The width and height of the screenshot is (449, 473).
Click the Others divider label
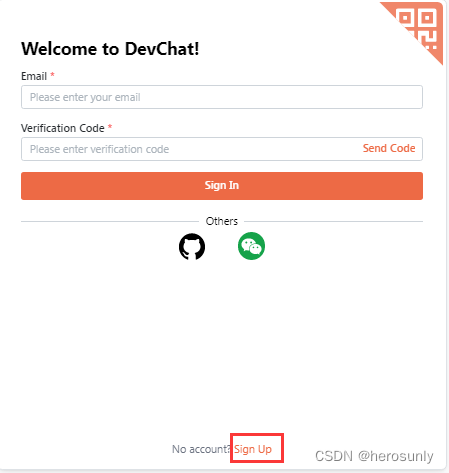coord(222,221)
